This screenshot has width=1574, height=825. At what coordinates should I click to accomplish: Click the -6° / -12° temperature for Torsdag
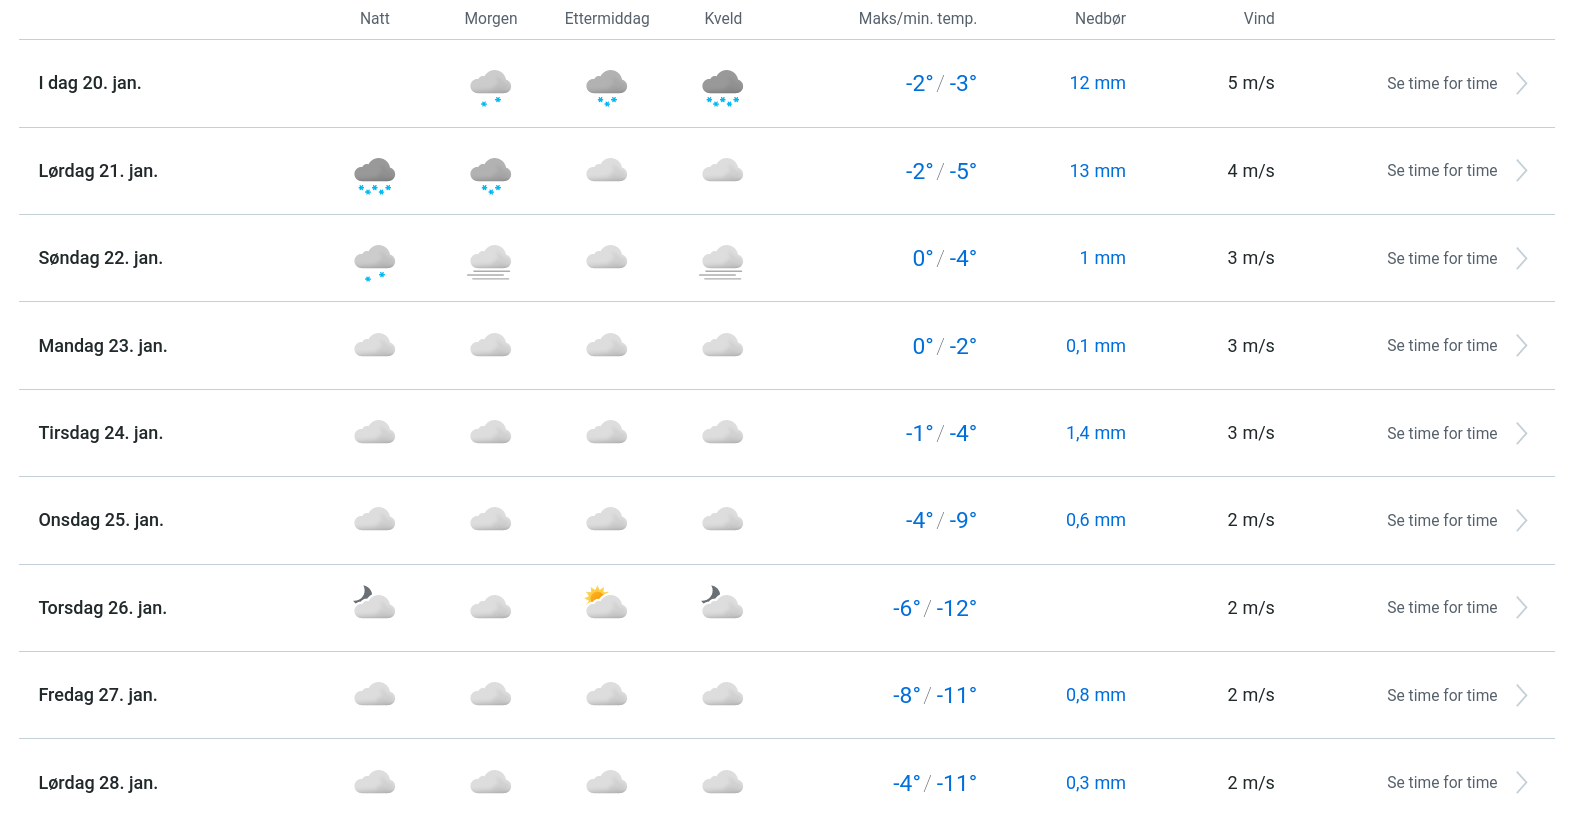(x=934, y=608)
